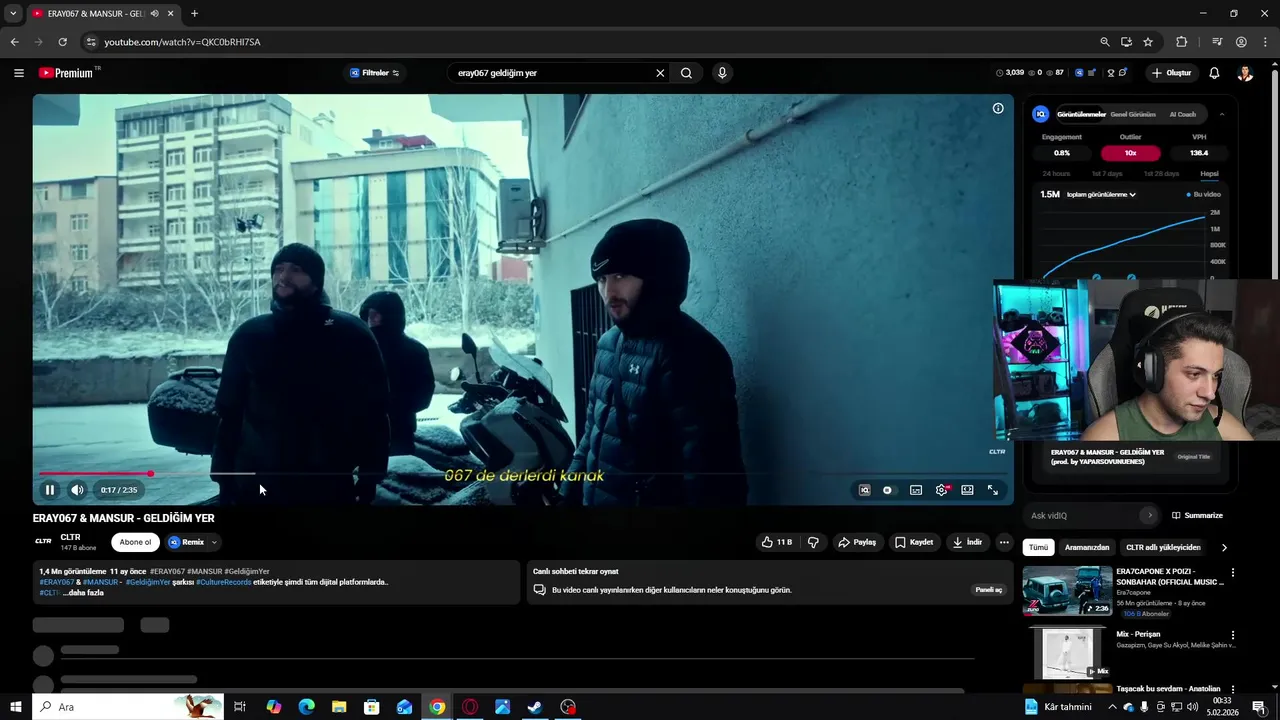Open the account avatar menu
The height and width of the screenshot is (720, 1280).
(1245, 73)
